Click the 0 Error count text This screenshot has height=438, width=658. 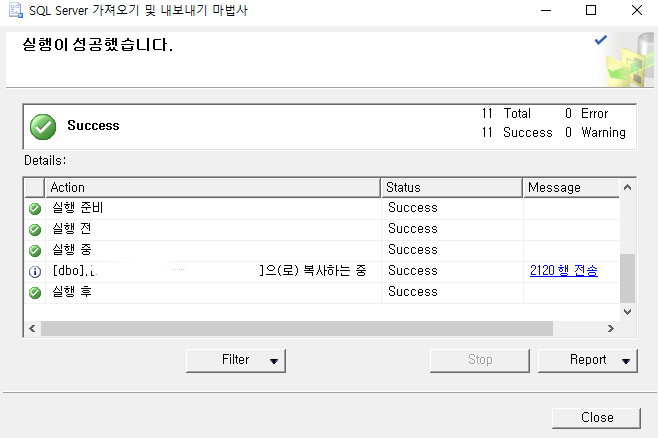[586, 113]
